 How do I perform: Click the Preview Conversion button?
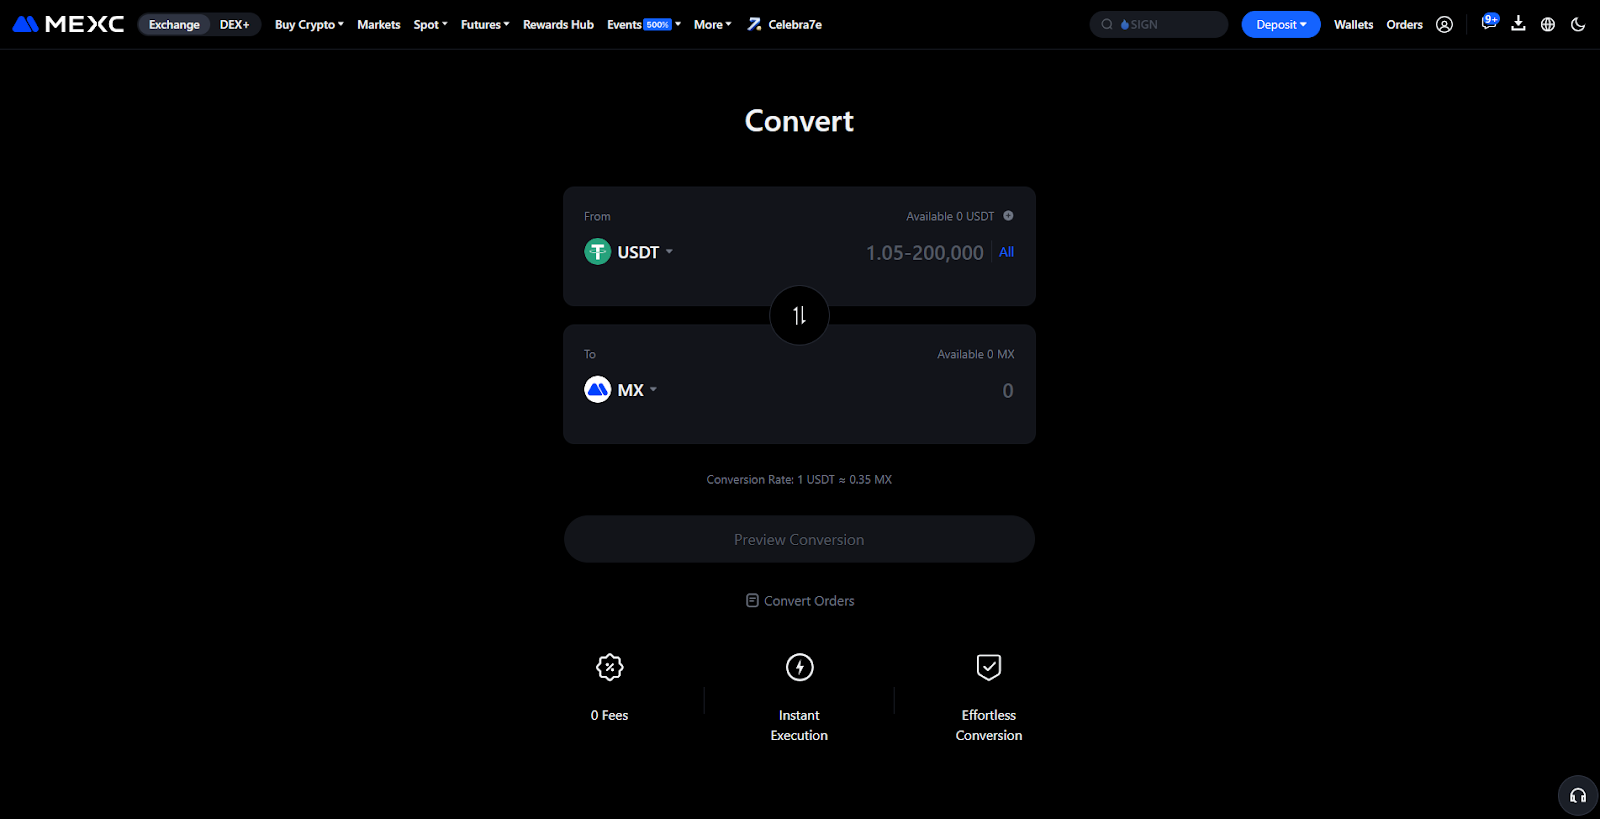point(799,539)
